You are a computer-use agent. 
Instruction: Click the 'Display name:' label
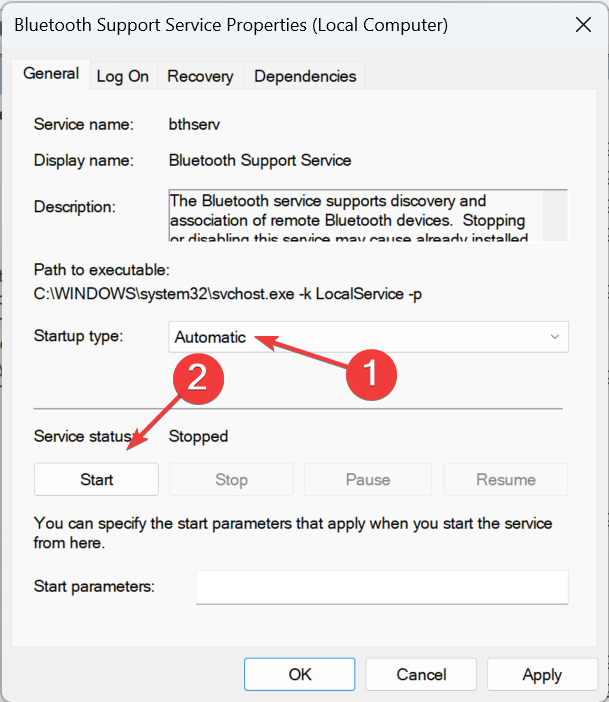84,160
